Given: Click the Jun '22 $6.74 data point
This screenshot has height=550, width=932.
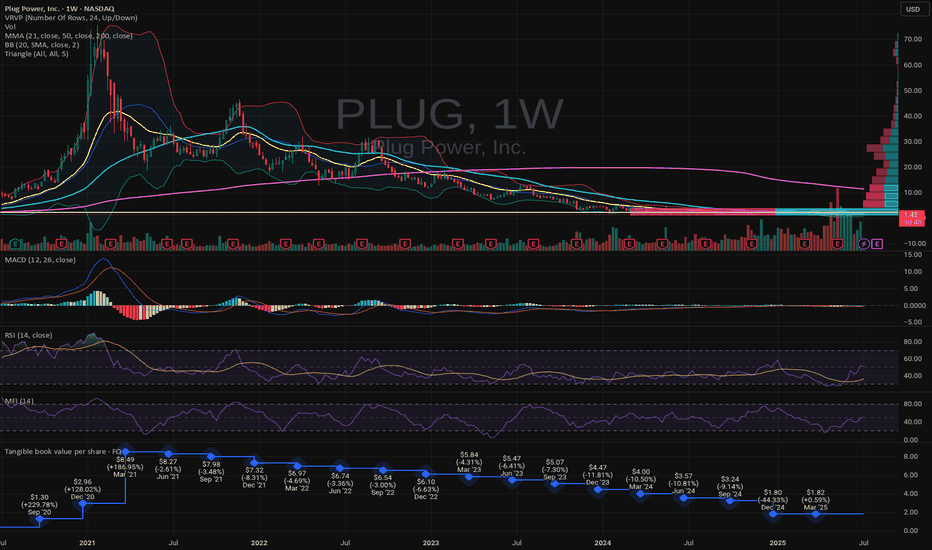Looking at the screenshot, I should 340,469.
